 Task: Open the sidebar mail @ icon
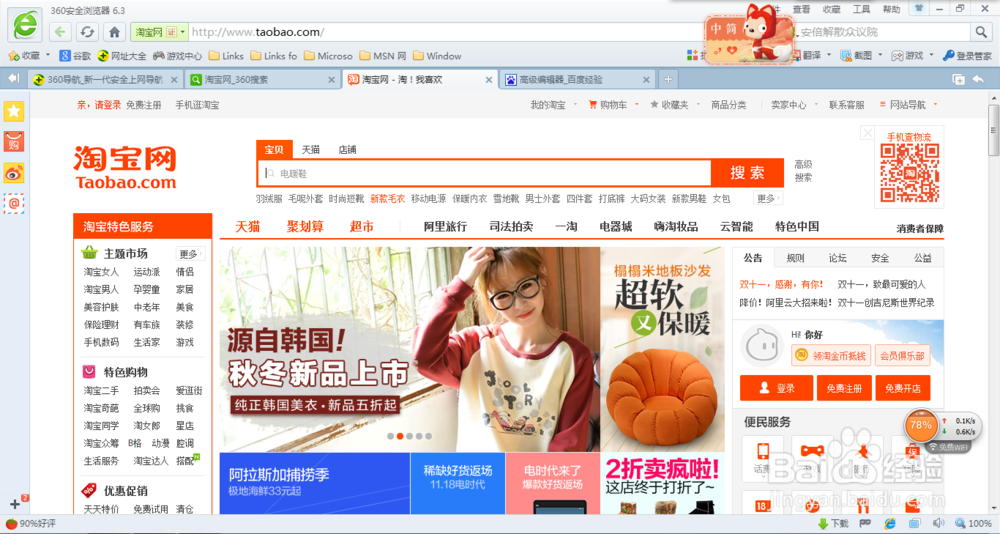(x=14, y=204)
